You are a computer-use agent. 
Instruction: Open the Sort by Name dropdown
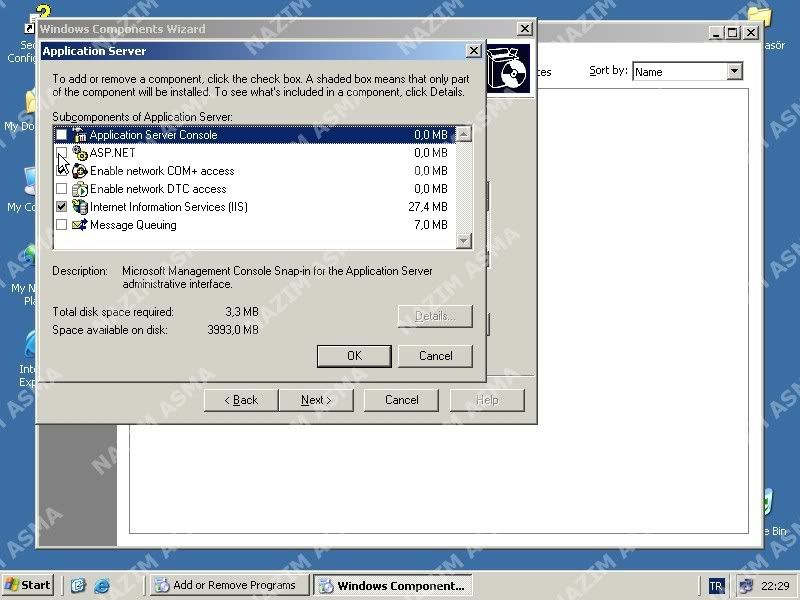point(734,71)
